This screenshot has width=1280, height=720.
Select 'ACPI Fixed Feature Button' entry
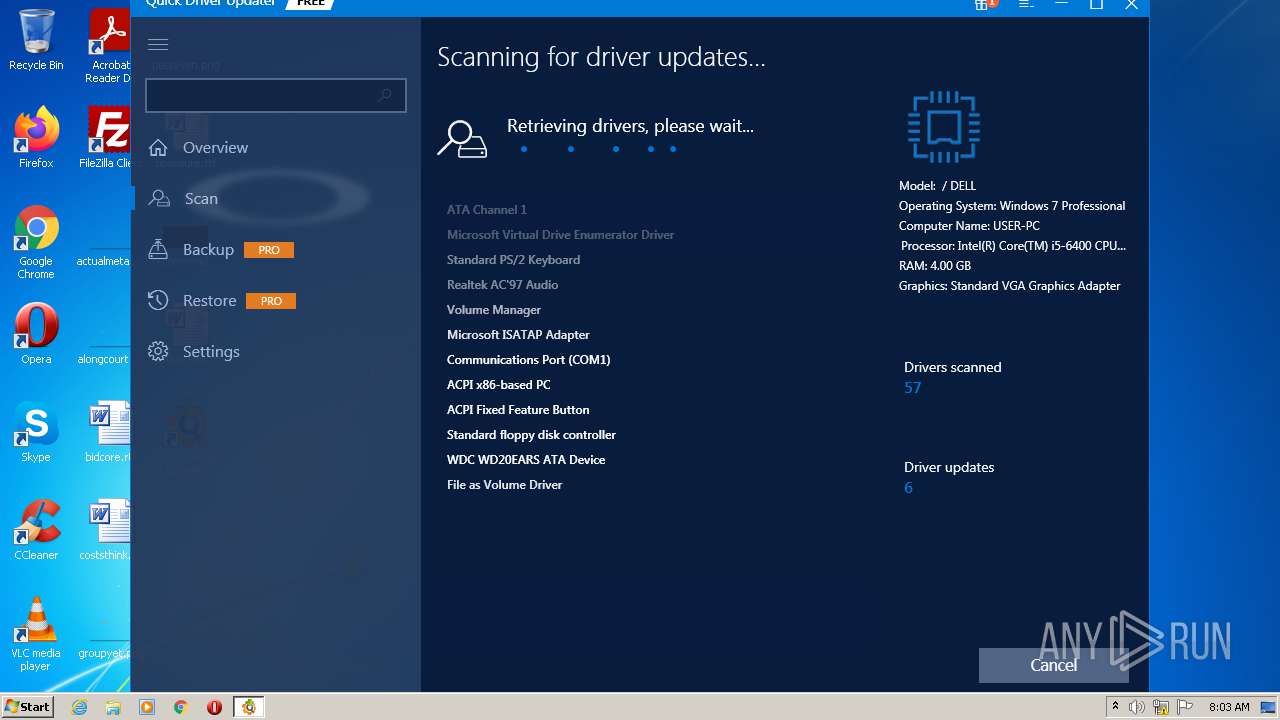[518, 410]
